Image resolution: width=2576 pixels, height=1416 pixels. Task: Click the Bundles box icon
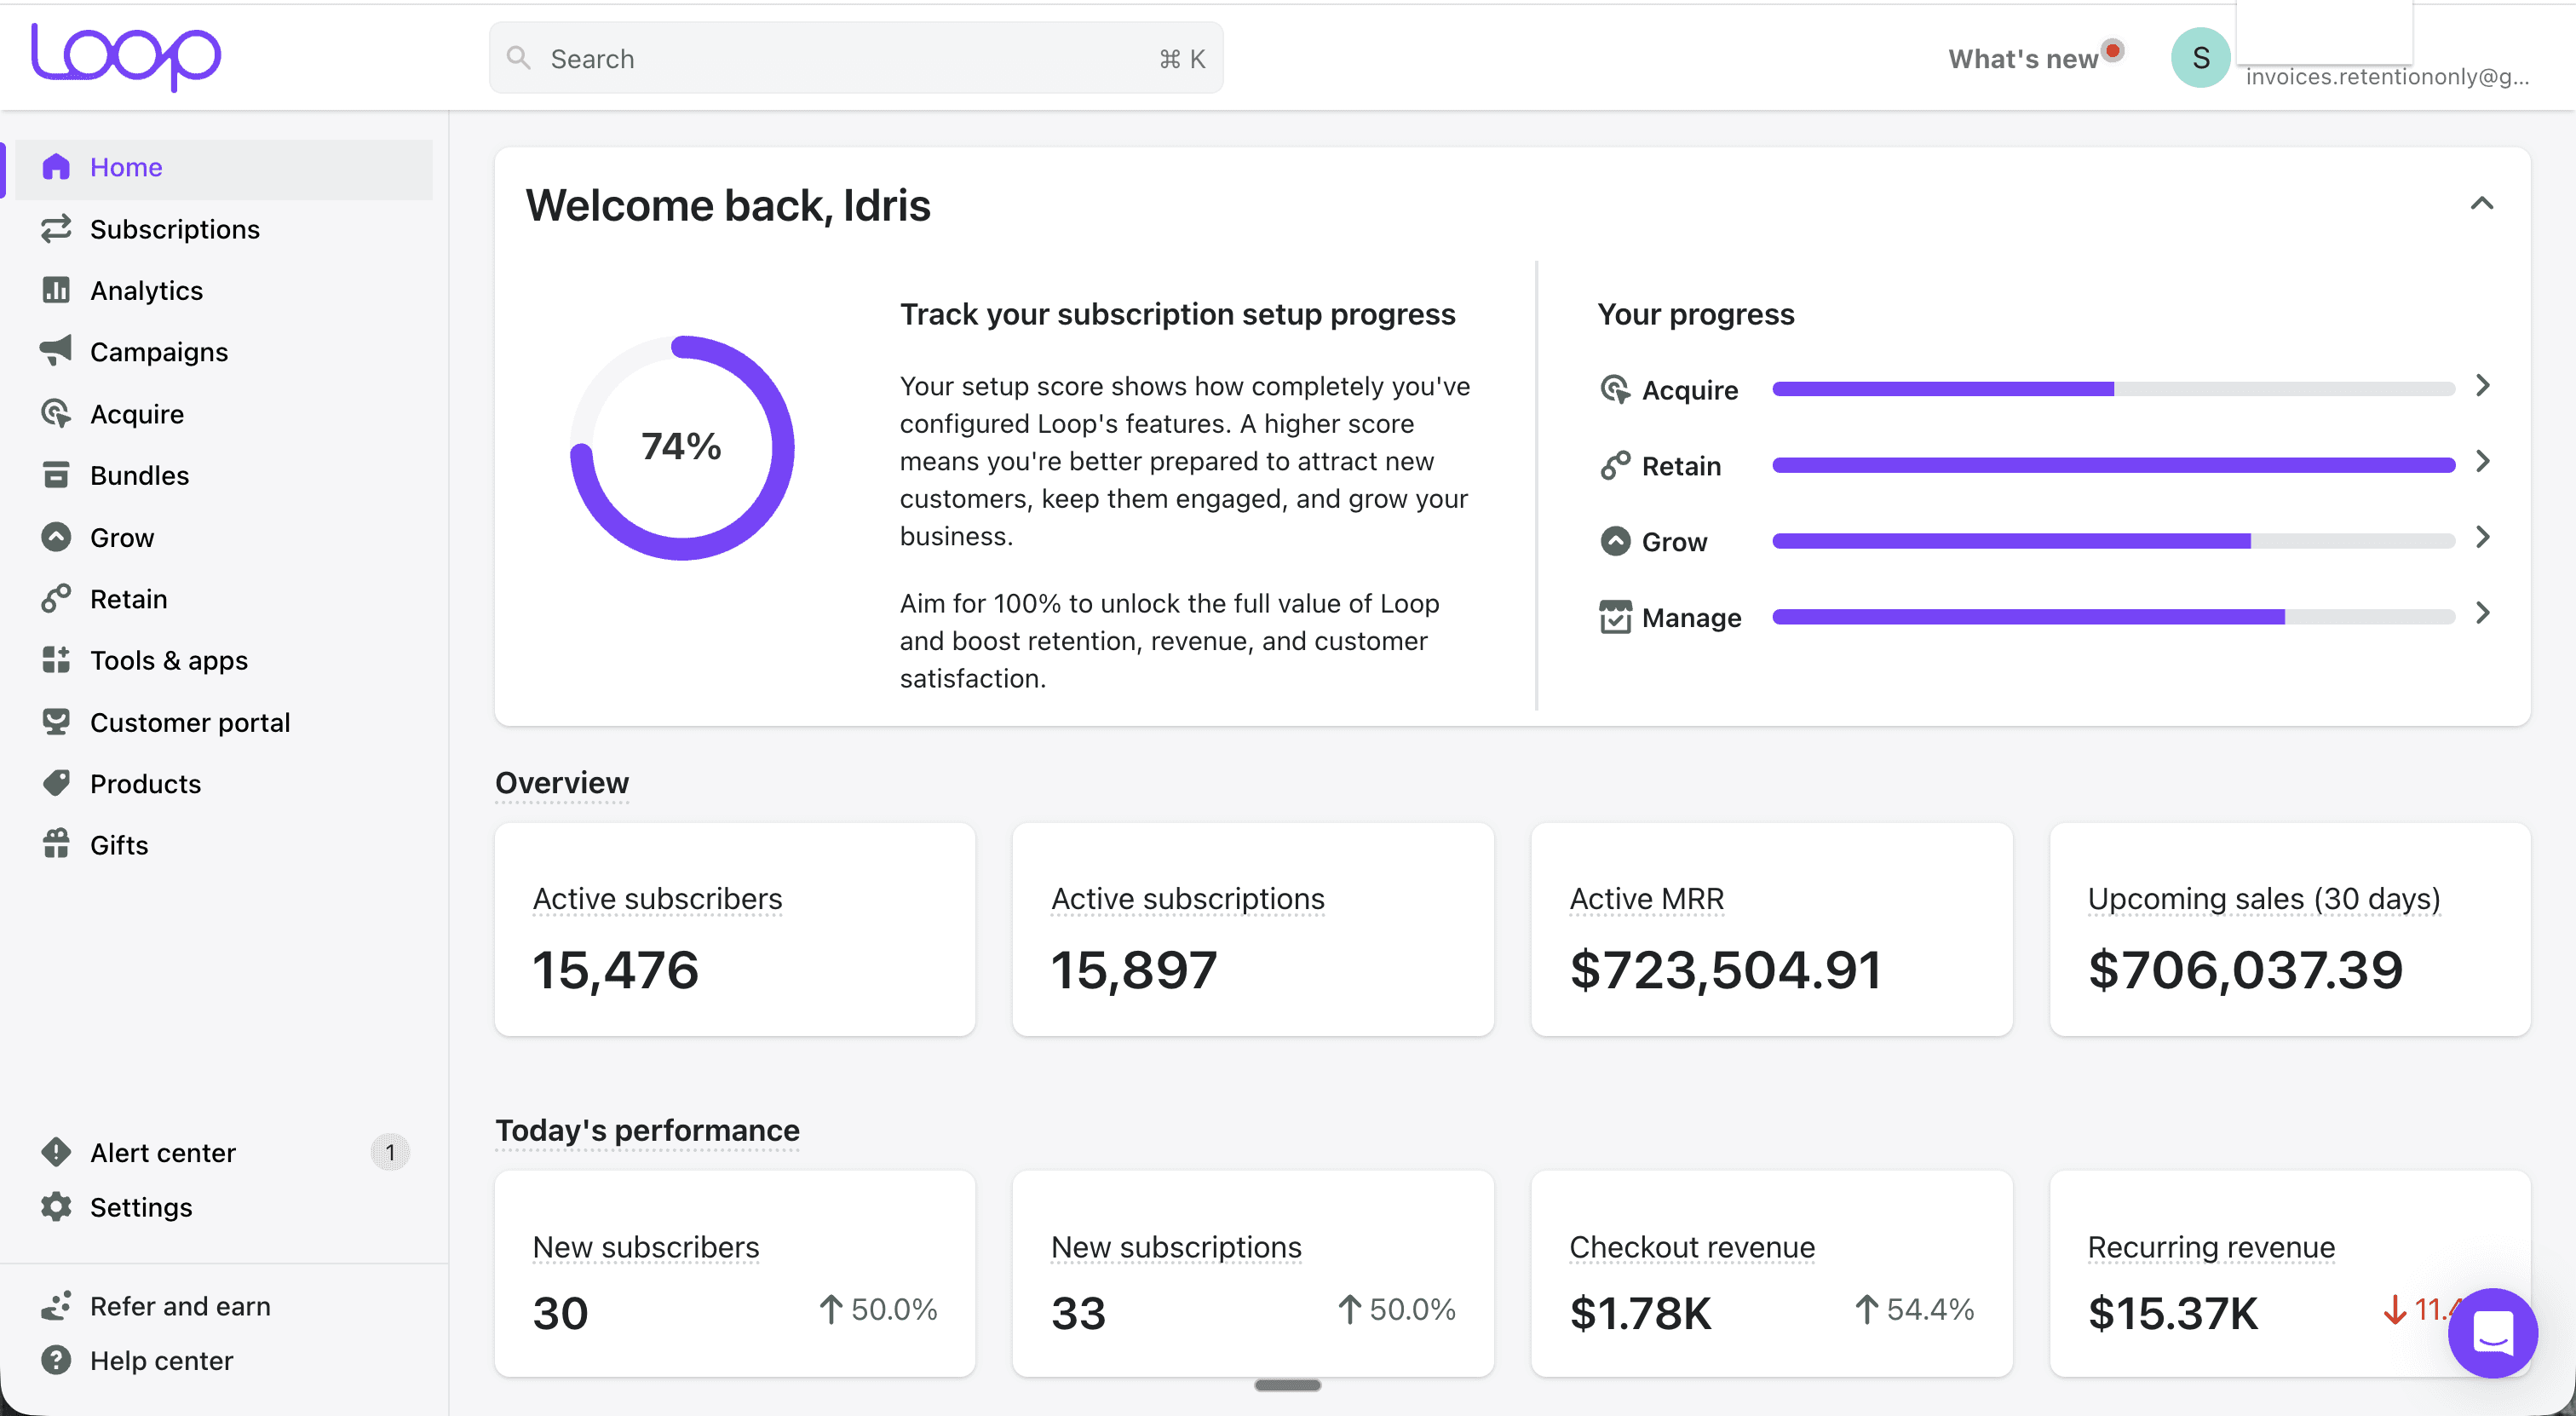(56, 475)
